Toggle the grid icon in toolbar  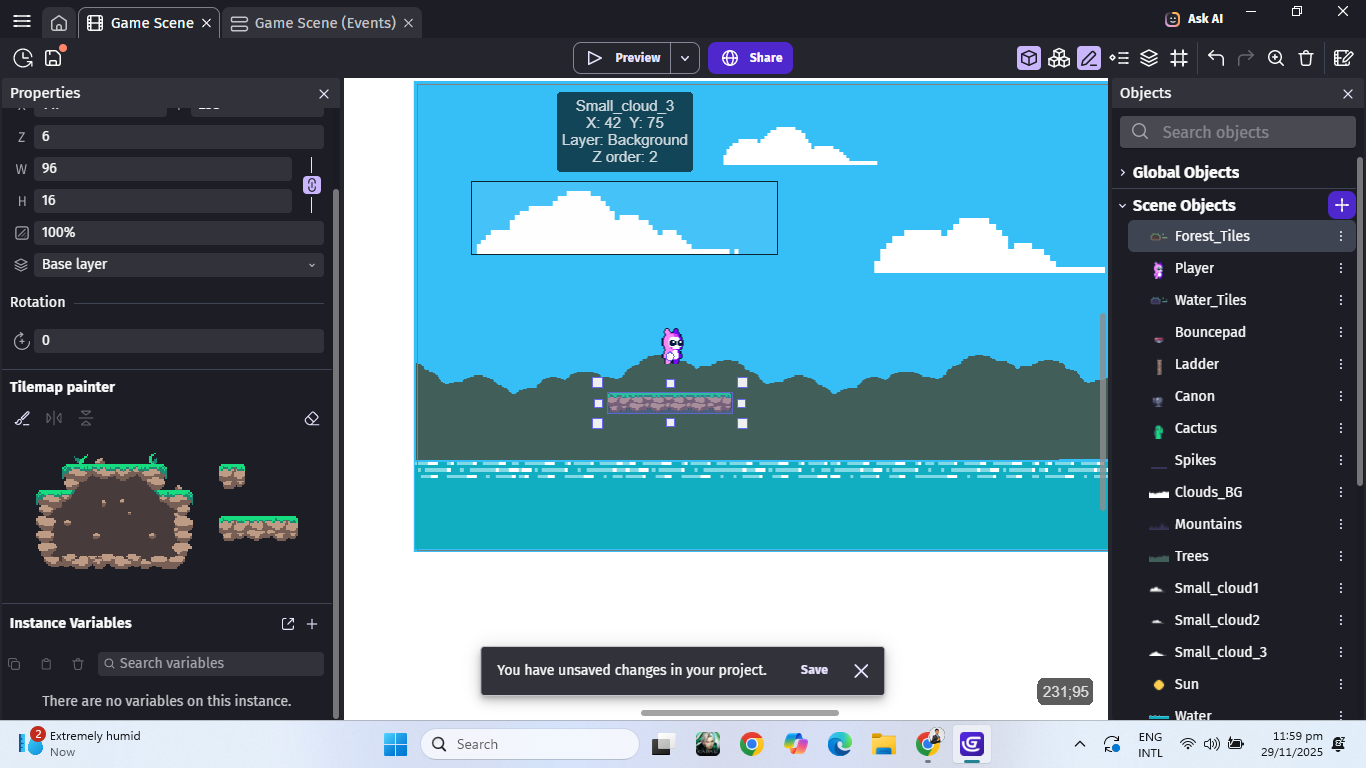pyautogui.click(x=1179, y=58)
